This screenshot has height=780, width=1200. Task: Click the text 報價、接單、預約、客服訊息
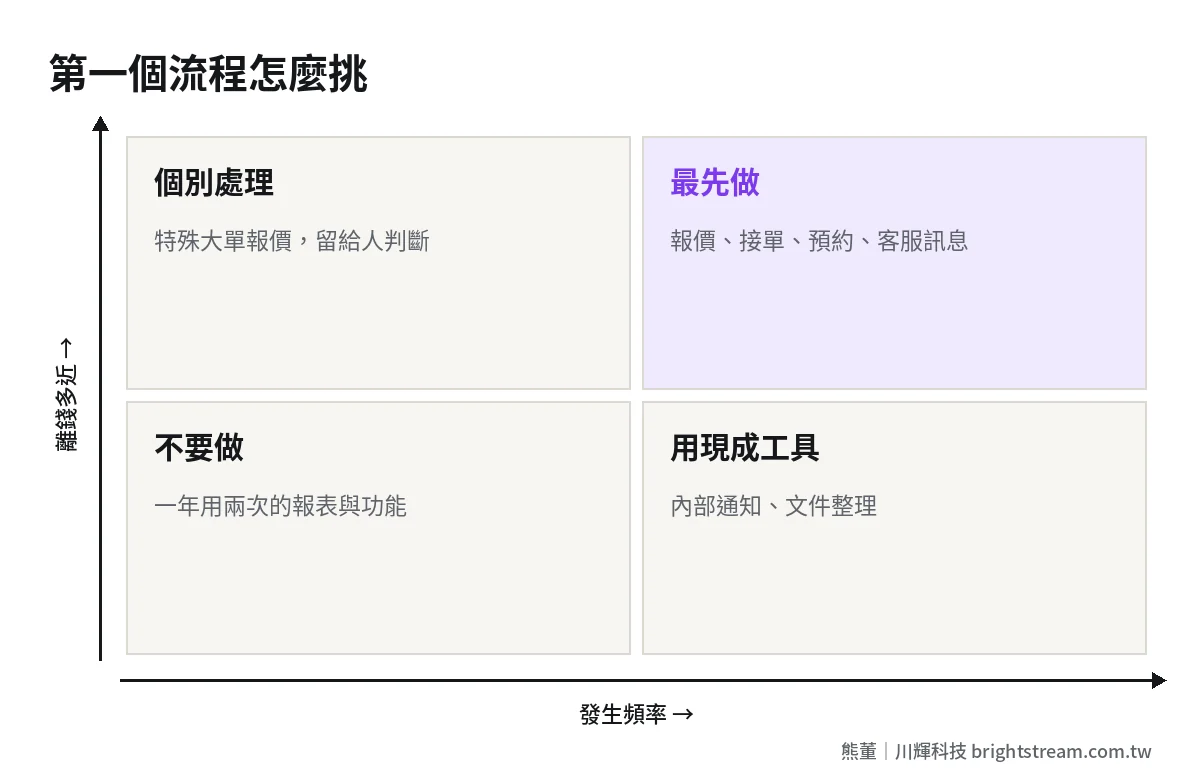click(x=819, y=241)
